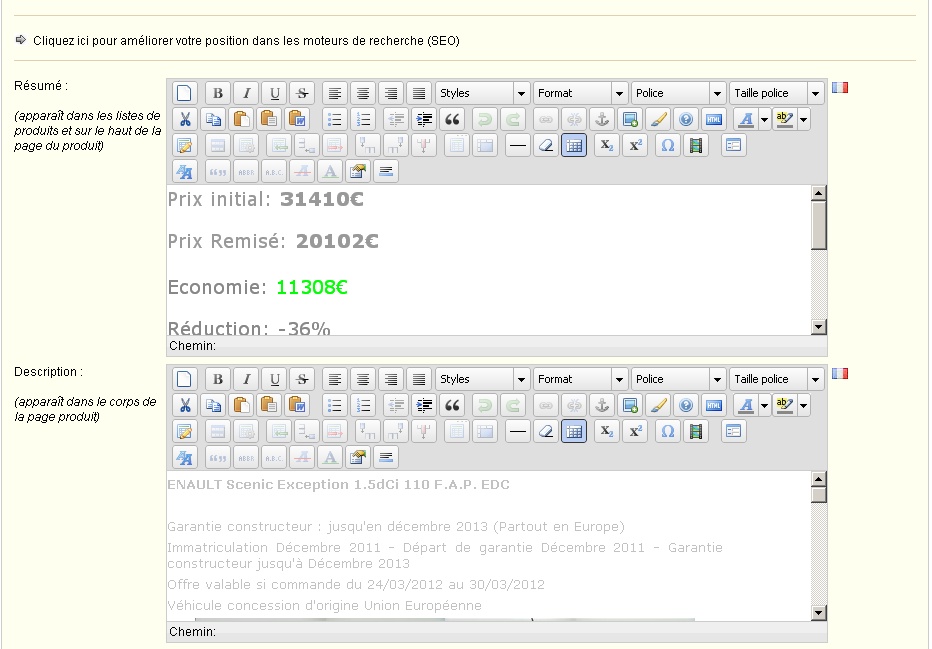Viewport: 932px width, 649px height.
Task: Indent text in Description editor
Action: (424, 405)
